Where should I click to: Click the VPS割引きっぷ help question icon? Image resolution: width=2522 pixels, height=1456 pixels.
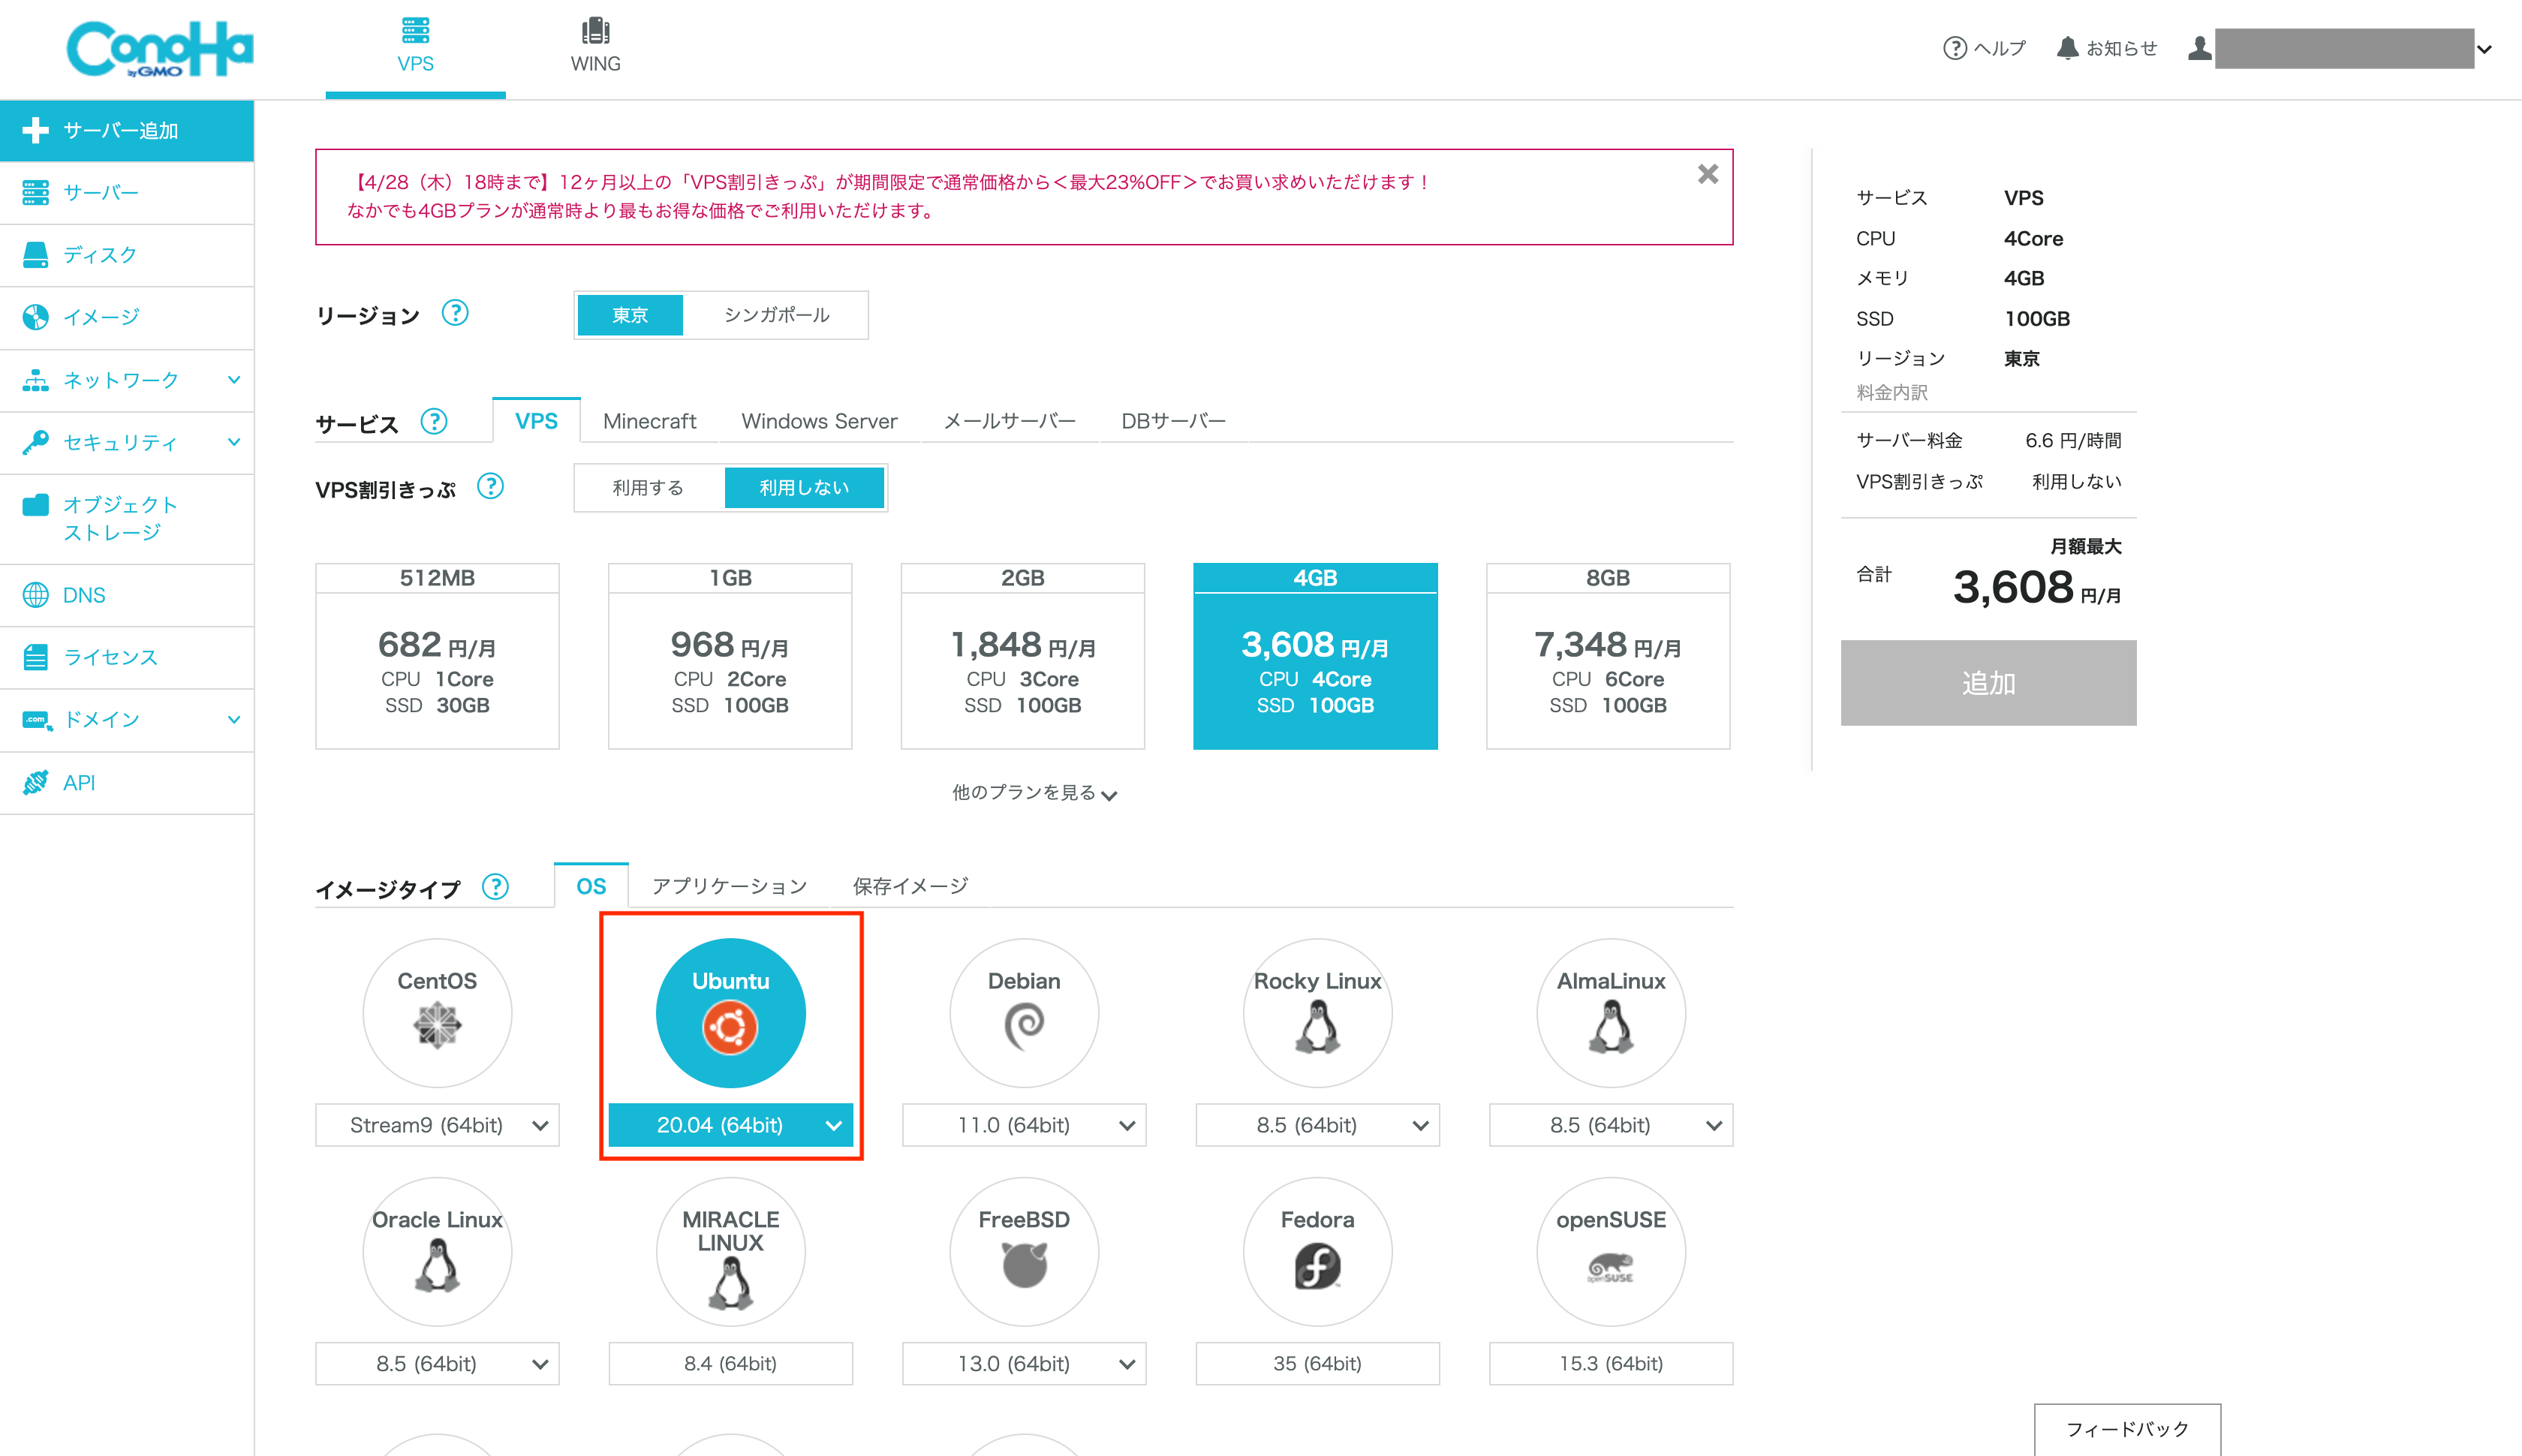pyautogui.click(x=490, y=486)
